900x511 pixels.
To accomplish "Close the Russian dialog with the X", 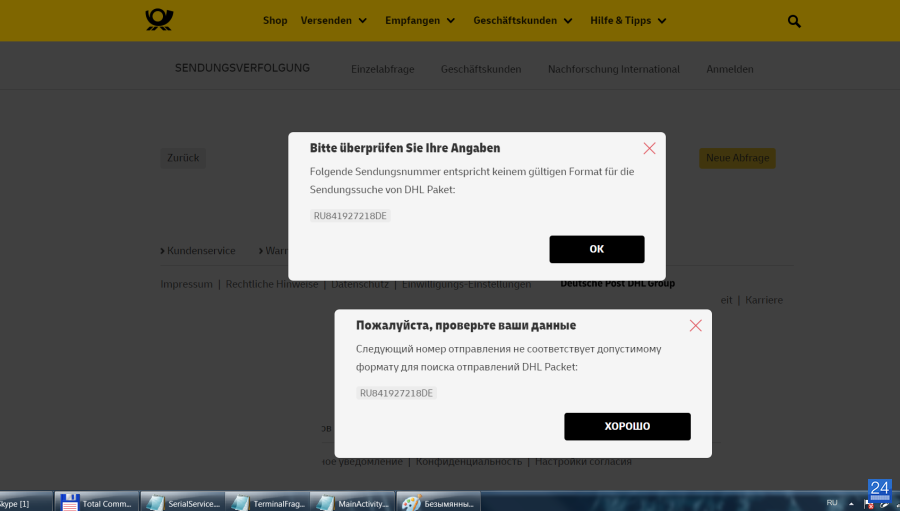I will pyautogui.click(x=695, y=326).
